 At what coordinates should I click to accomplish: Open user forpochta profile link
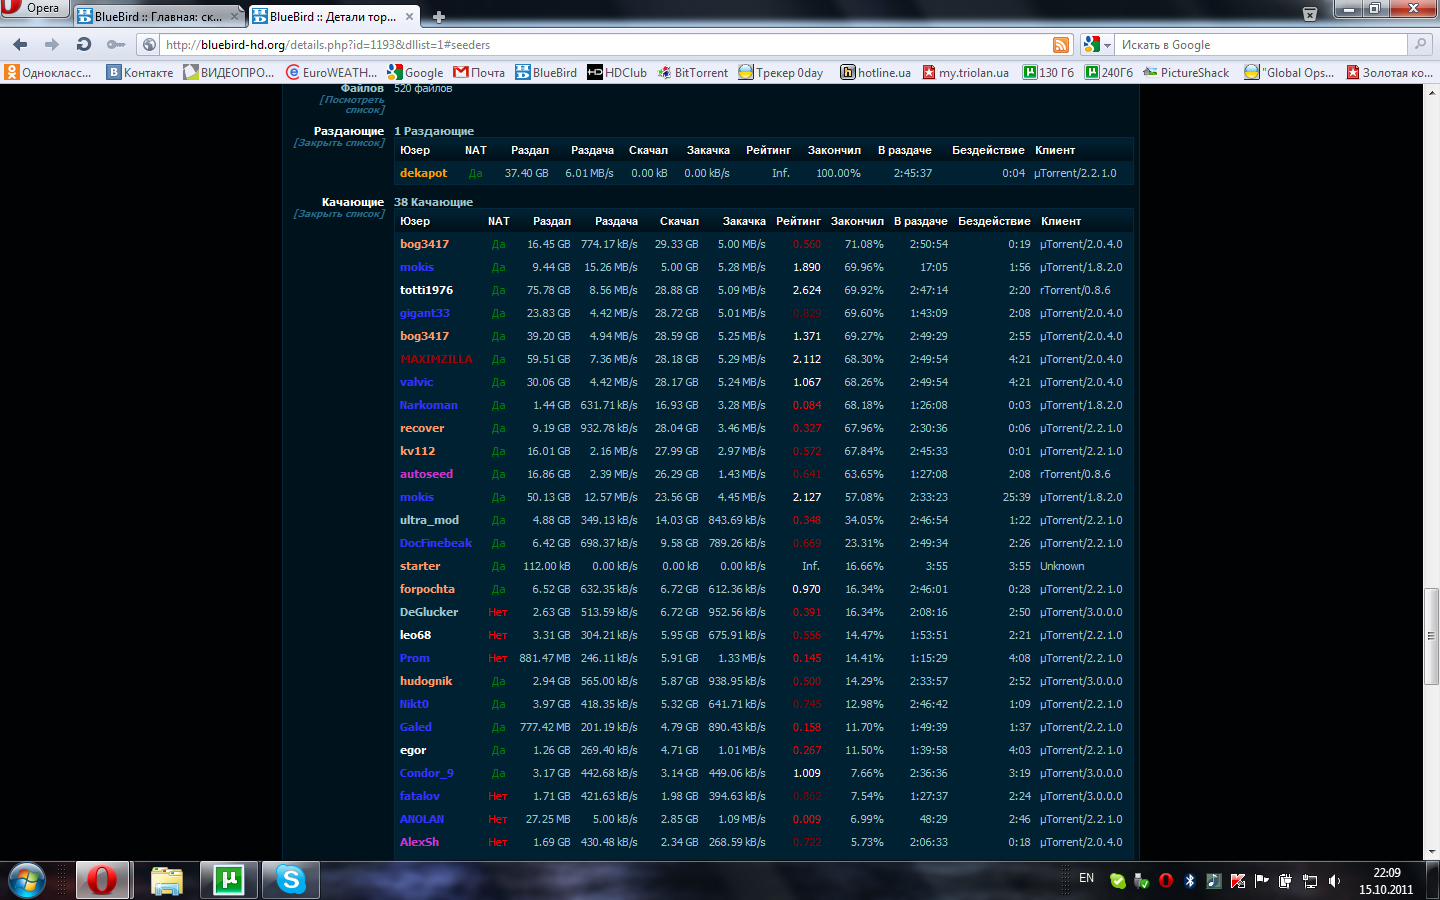point(427,589)
